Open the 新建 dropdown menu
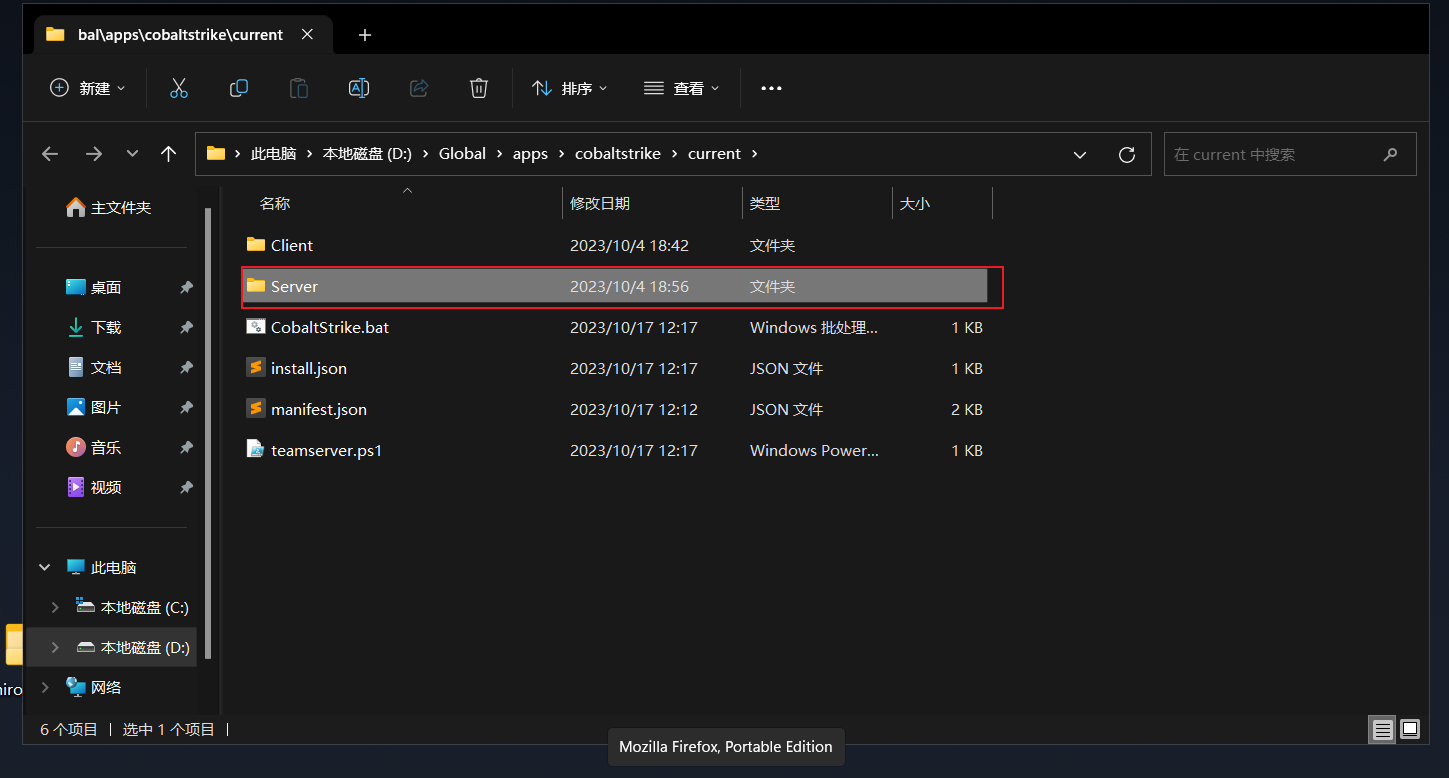 coord(88,88)
